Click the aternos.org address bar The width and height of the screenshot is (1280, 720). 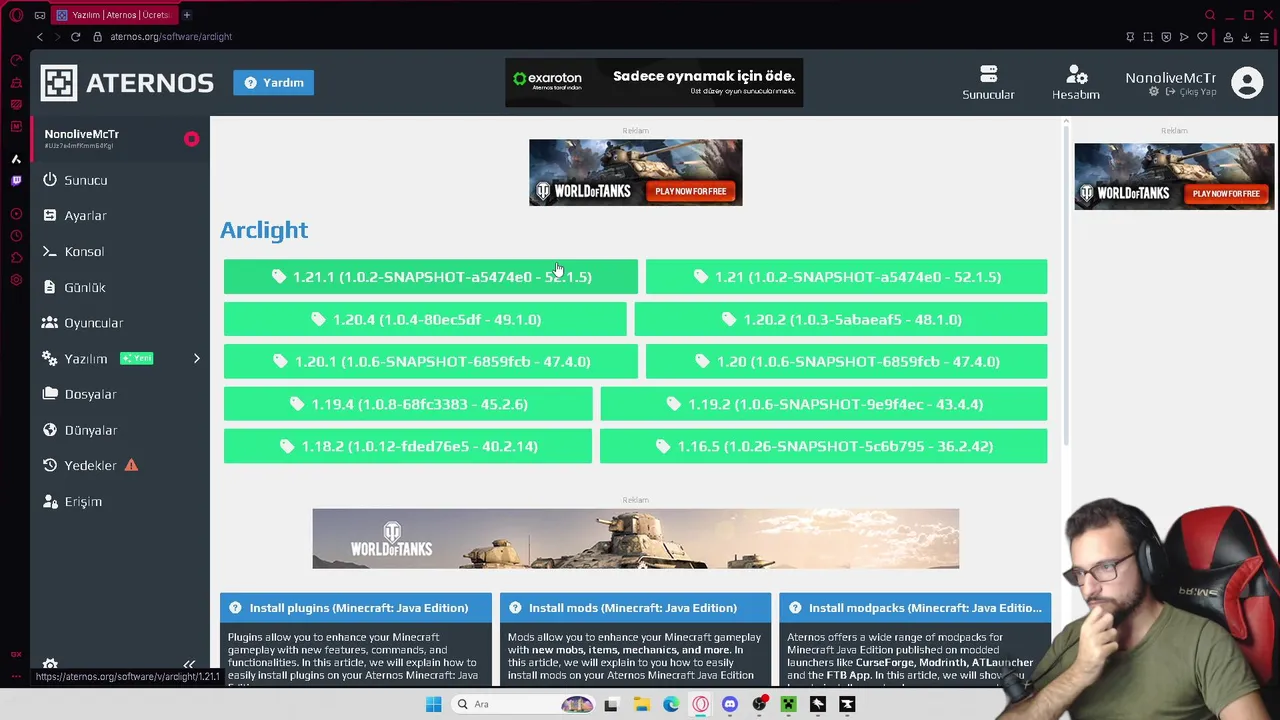pyautogui.click(x=171, y=37)
